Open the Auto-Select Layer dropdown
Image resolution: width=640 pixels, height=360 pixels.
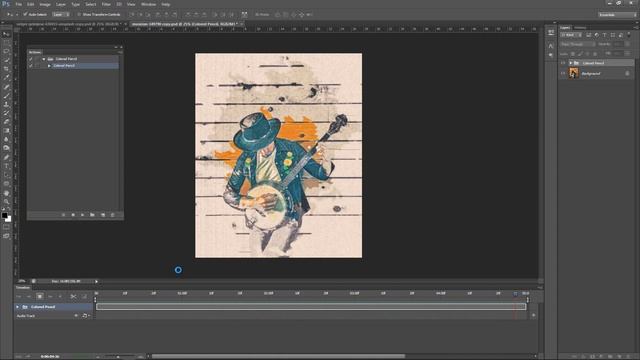pyautogui.click(x=61, y=14)
